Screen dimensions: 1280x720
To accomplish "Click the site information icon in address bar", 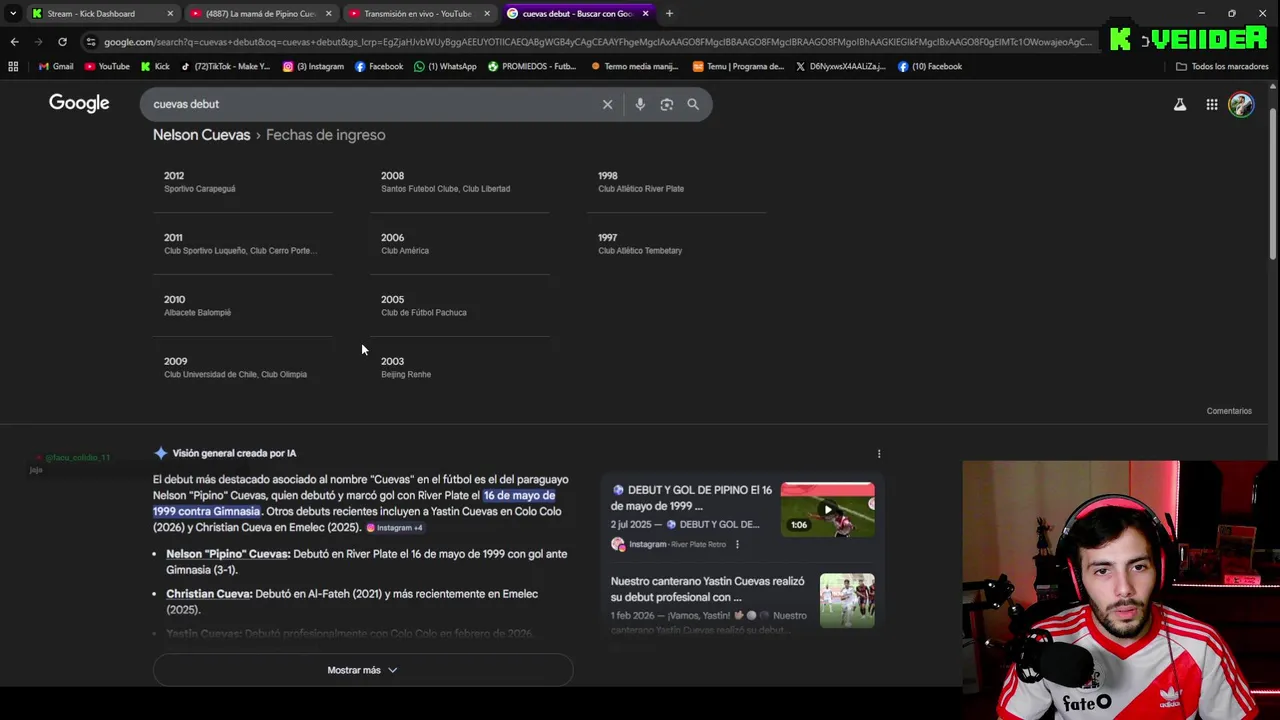I will coord(91,42).
